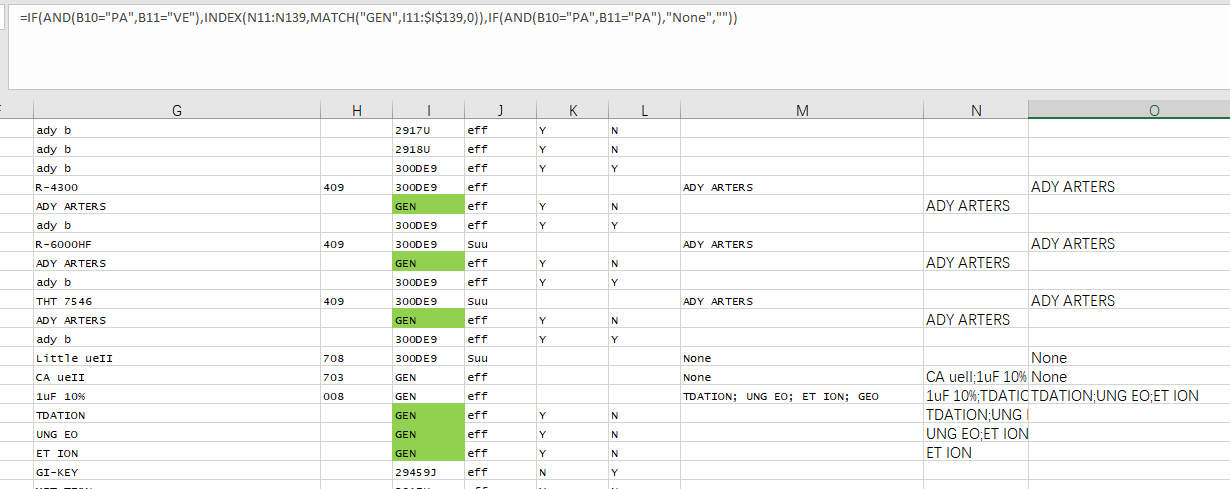
Task: Click green GEN cell in the ET ION row
Action: tap(429, 453)
